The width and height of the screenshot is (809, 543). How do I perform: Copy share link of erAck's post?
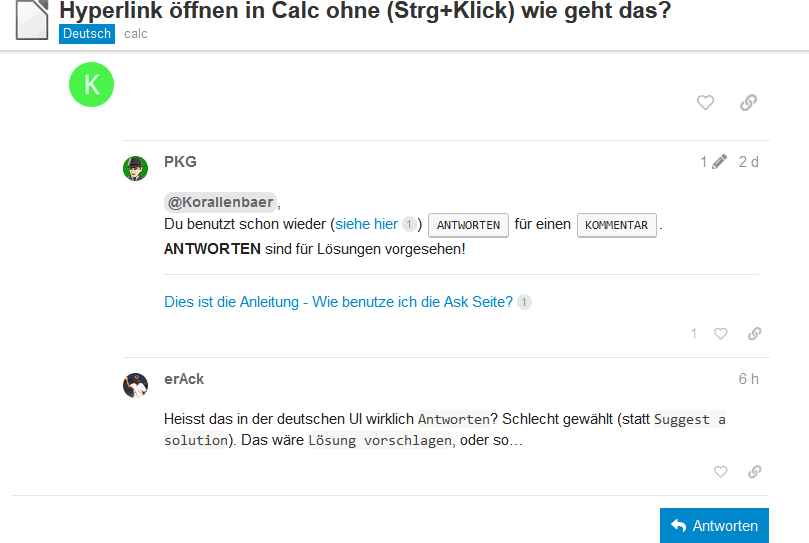pyautogui.click(x=754, y=471)
